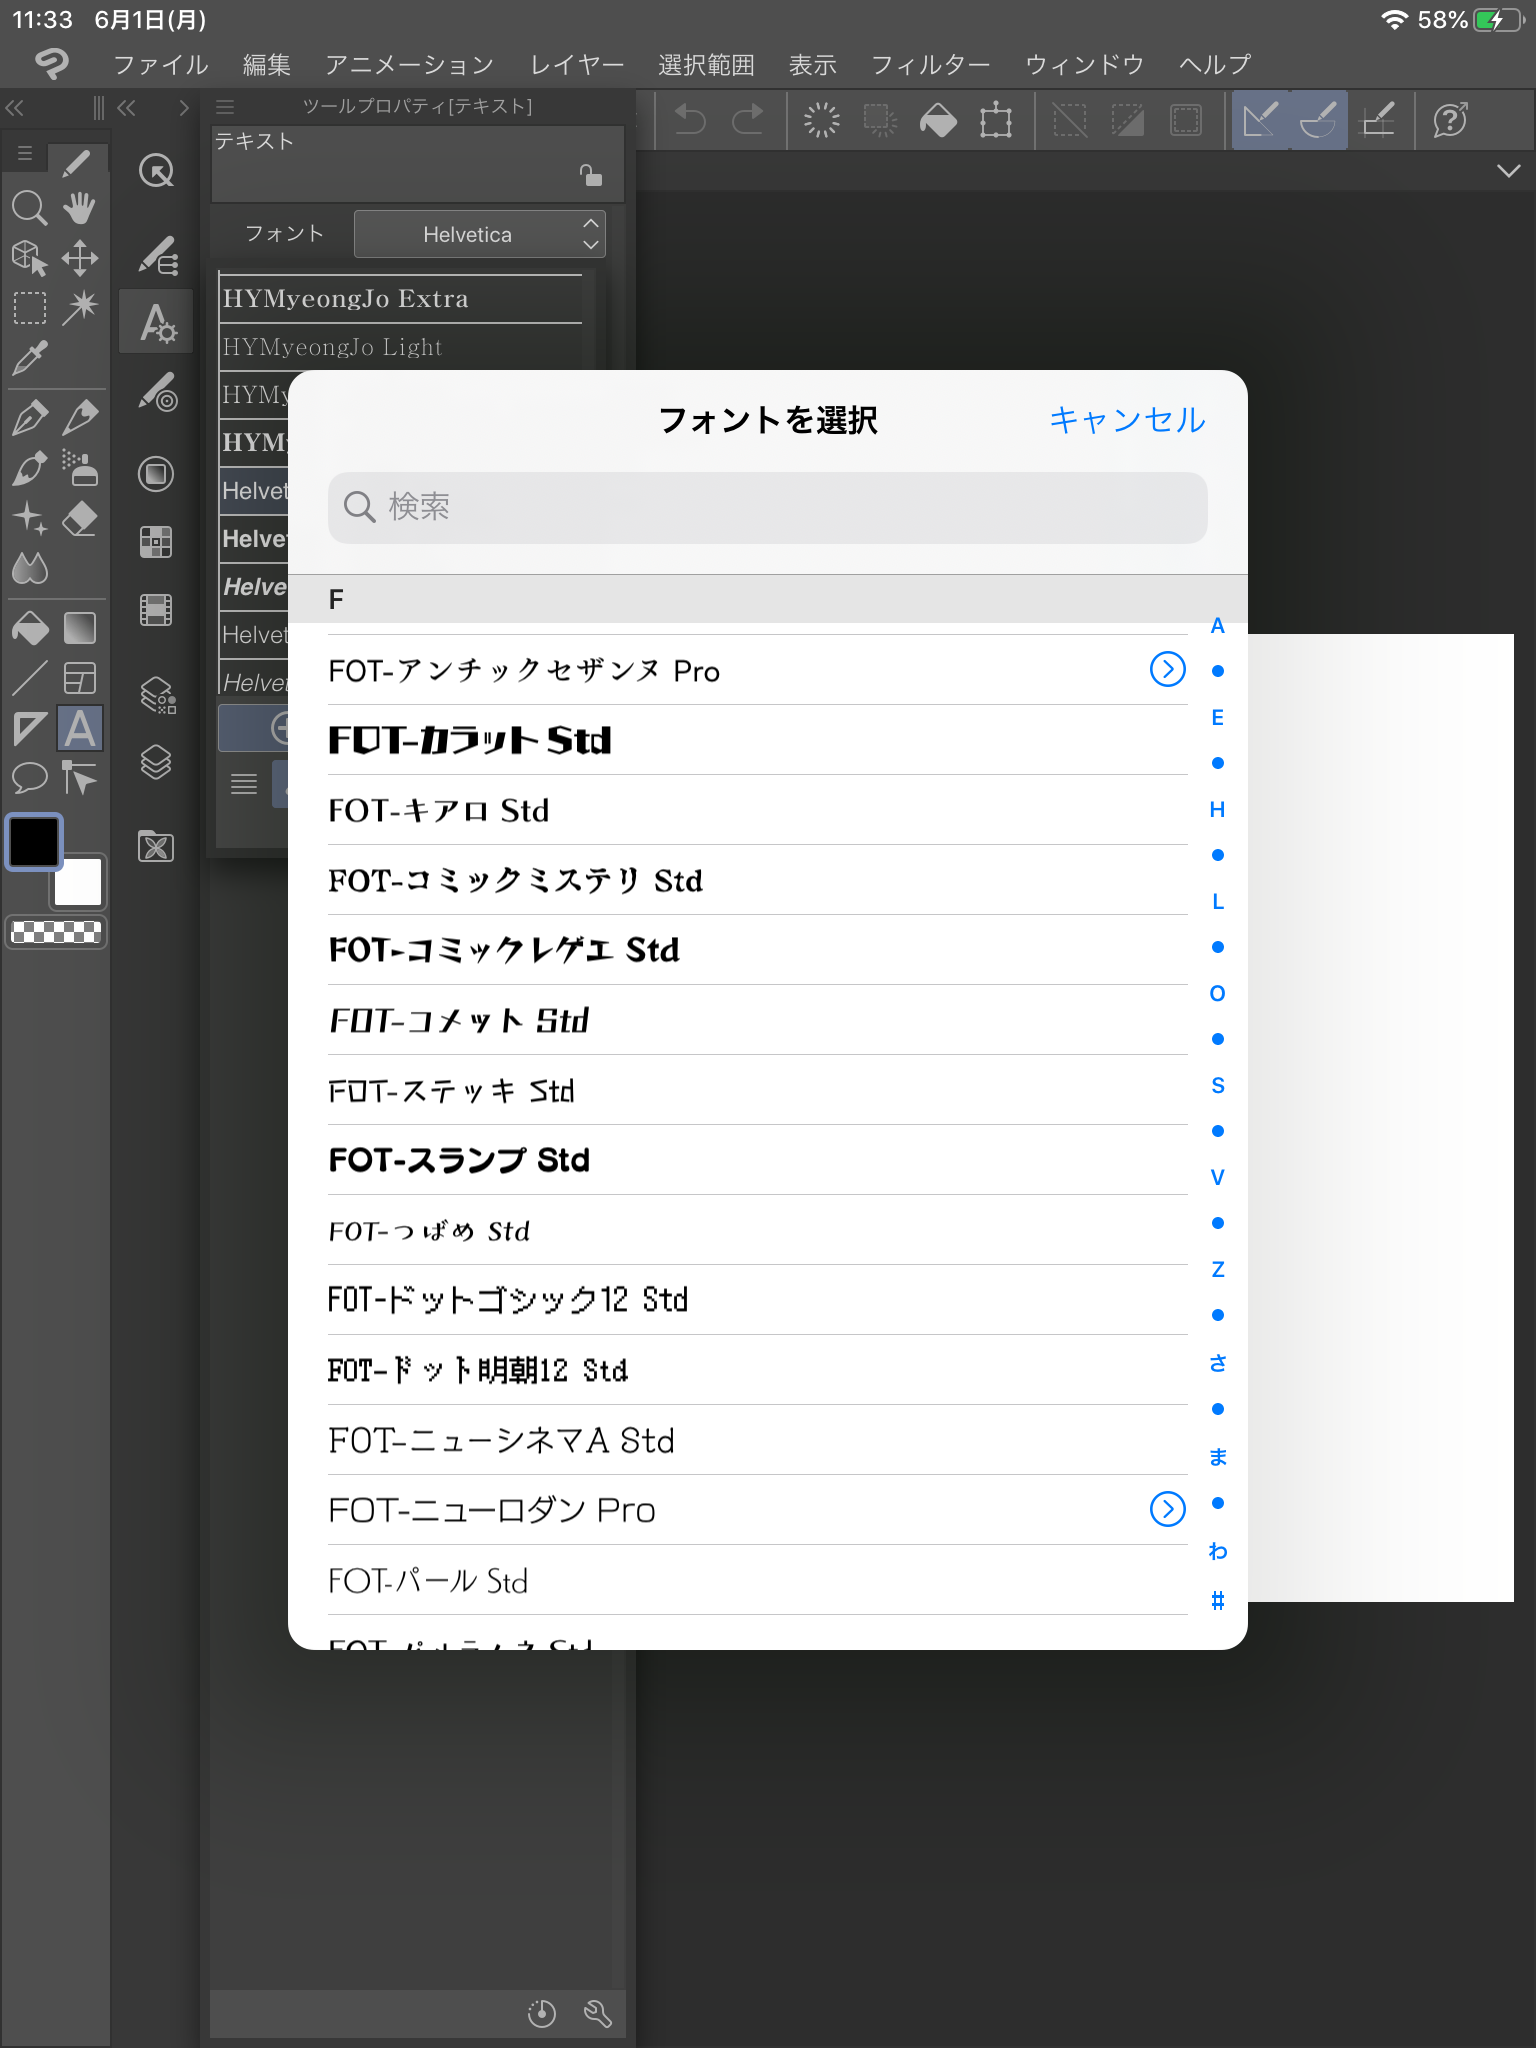Select the Airbrush spray tool
Screen dimensions: 1536x2048
(x=79, y=468)
